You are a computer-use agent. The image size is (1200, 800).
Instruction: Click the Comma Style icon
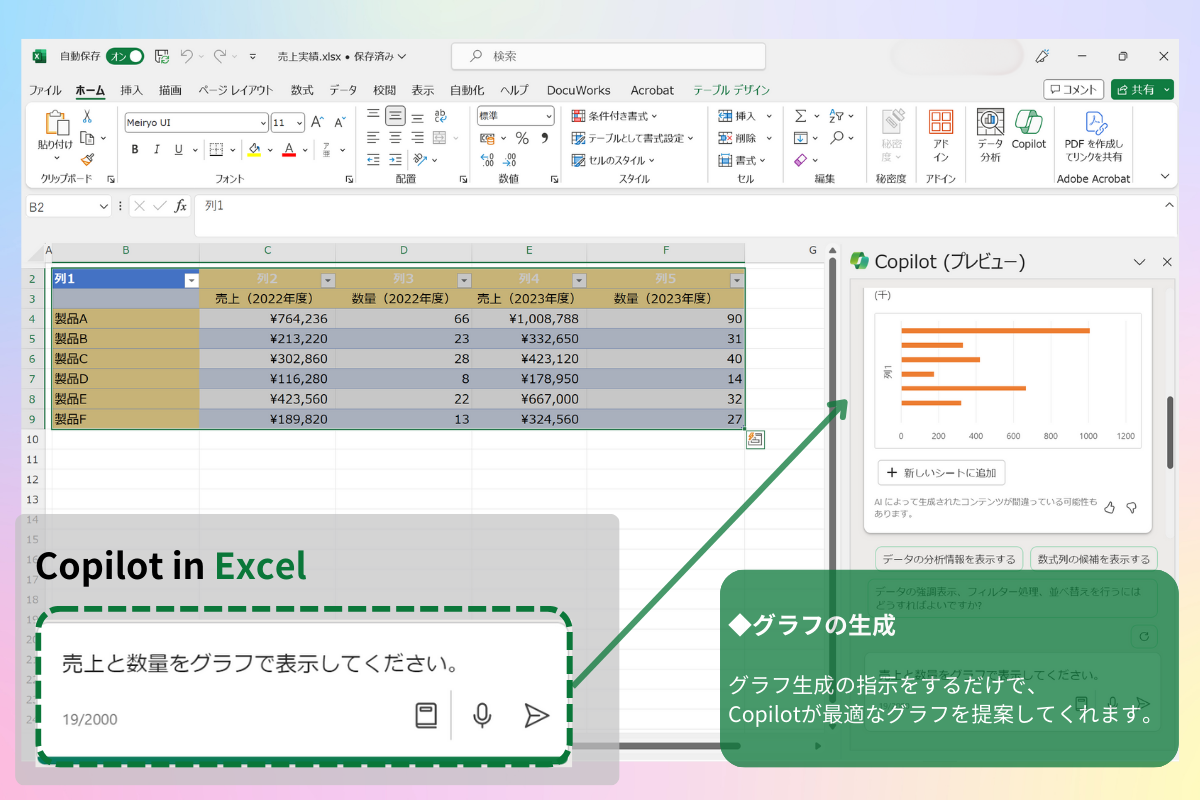pos(546,138)
